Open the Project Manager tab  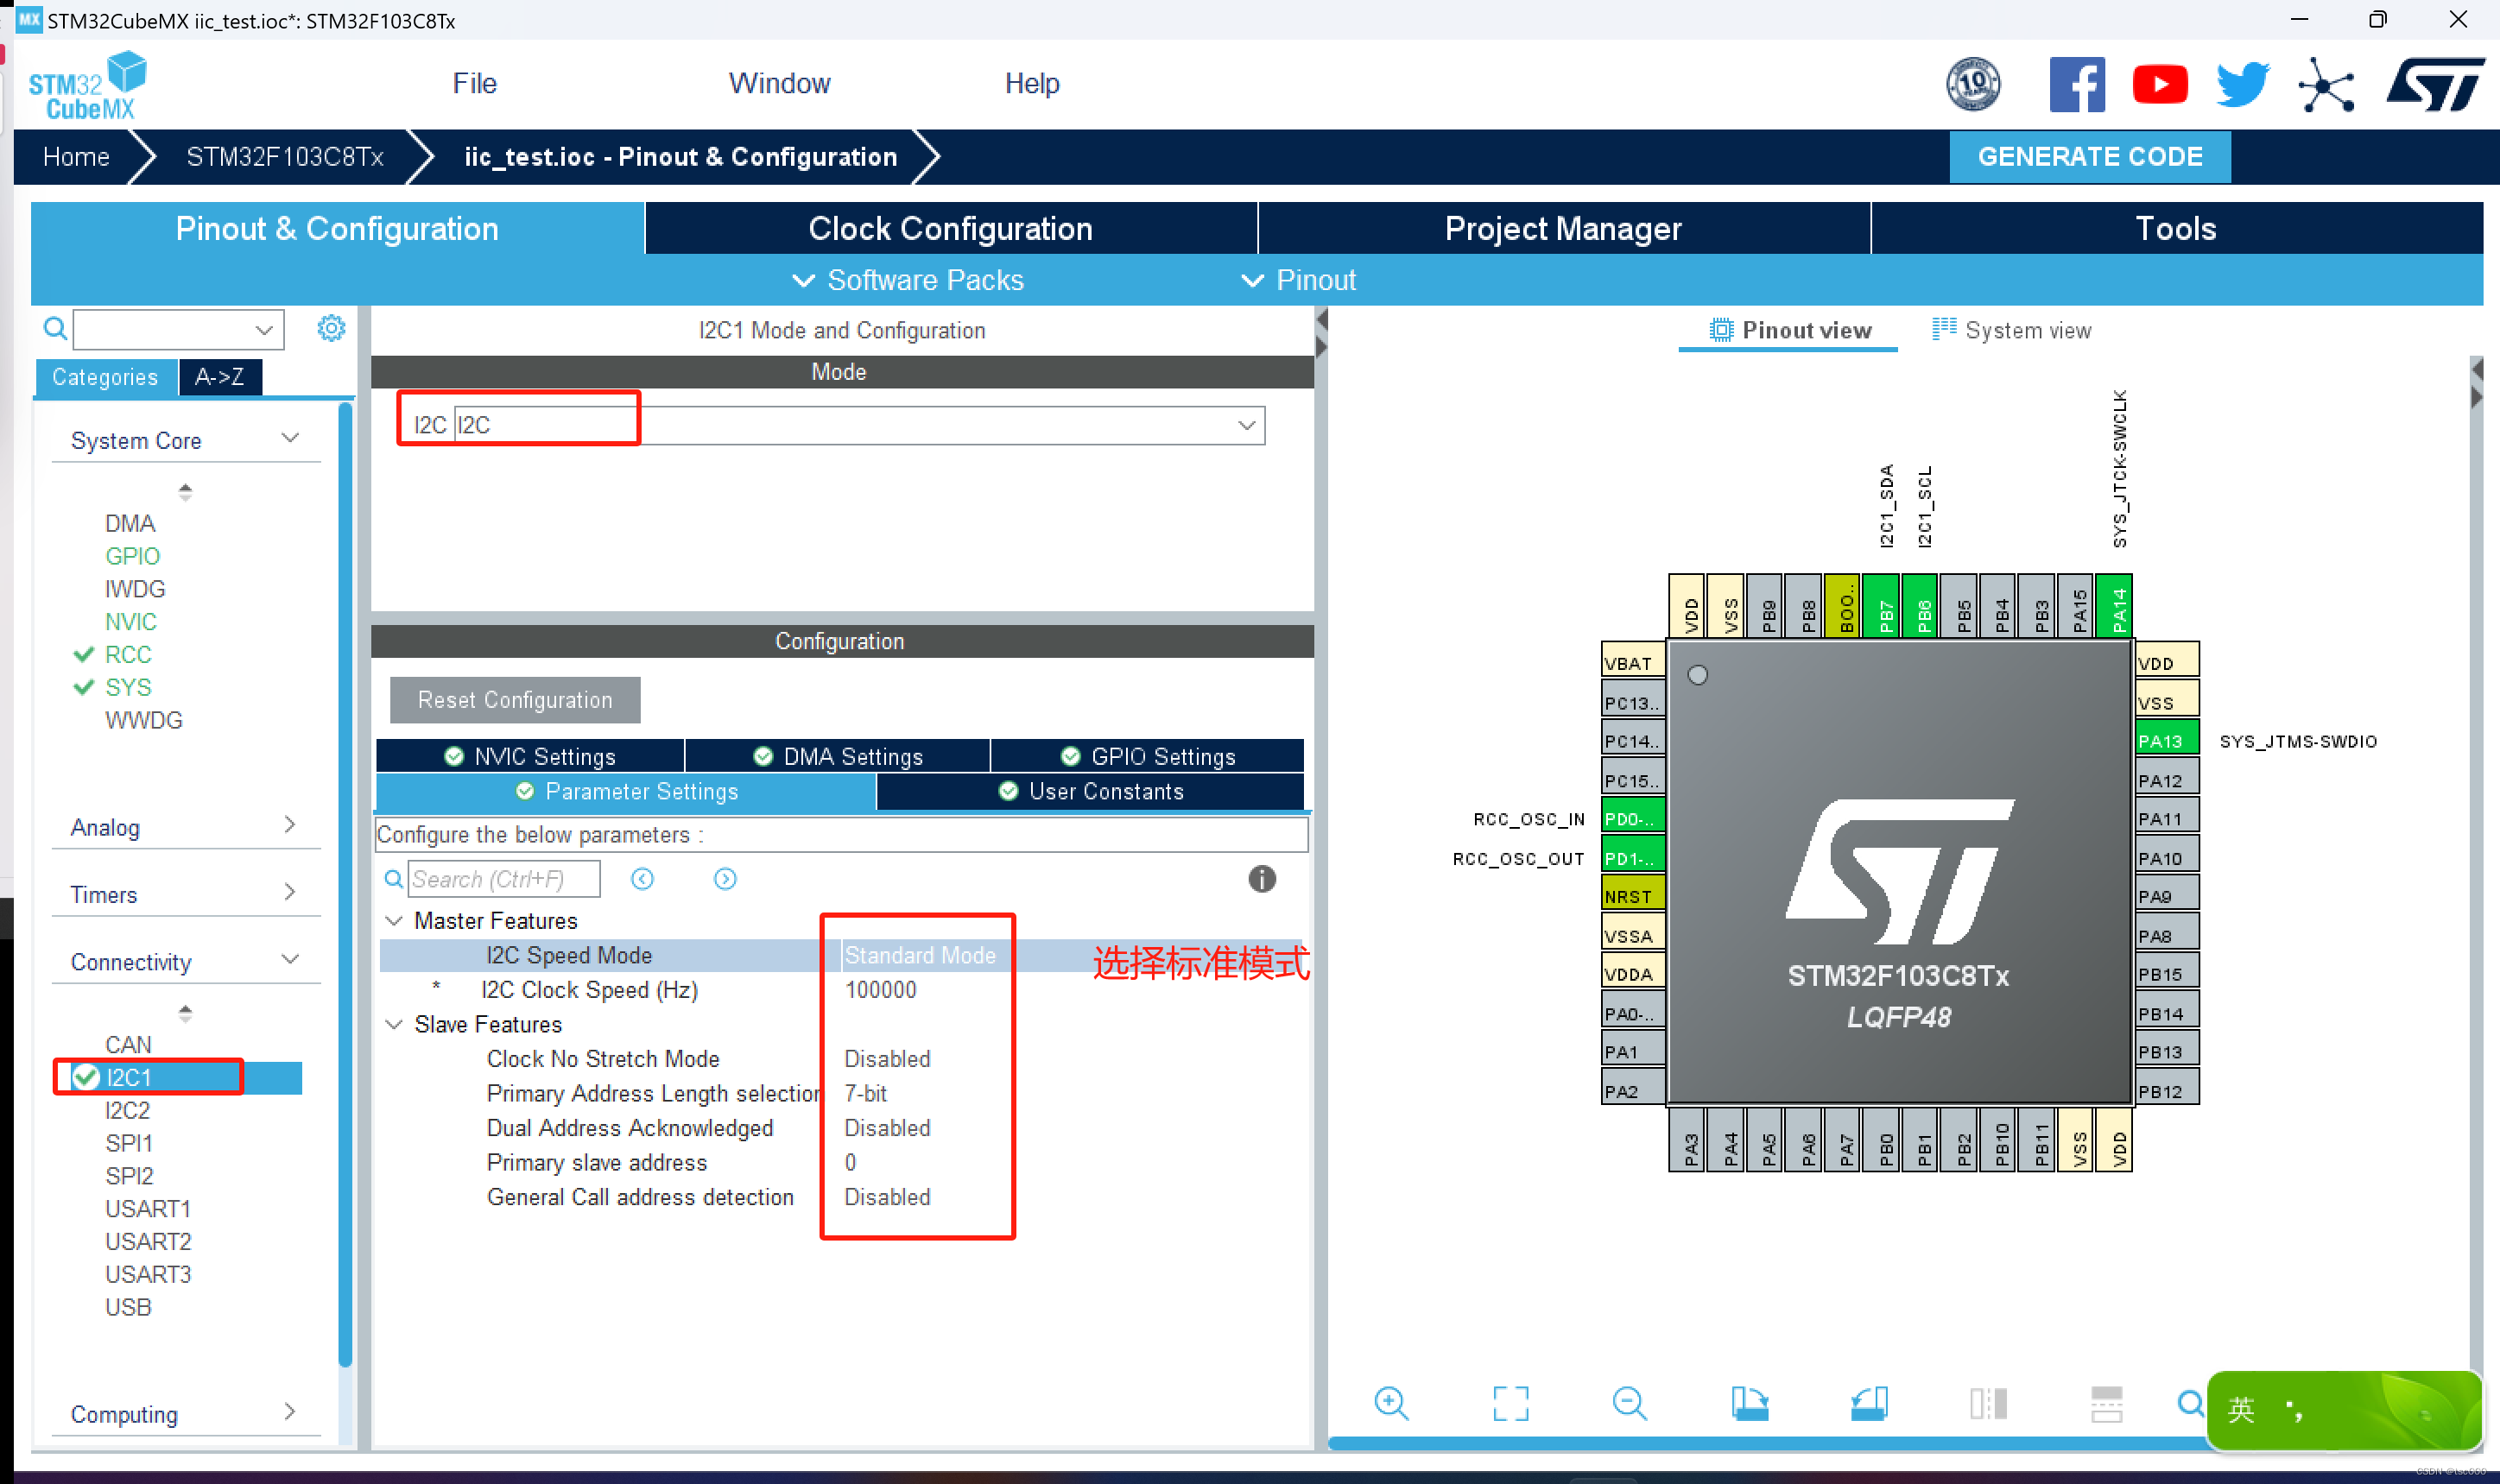click(x=1562, y=228)
